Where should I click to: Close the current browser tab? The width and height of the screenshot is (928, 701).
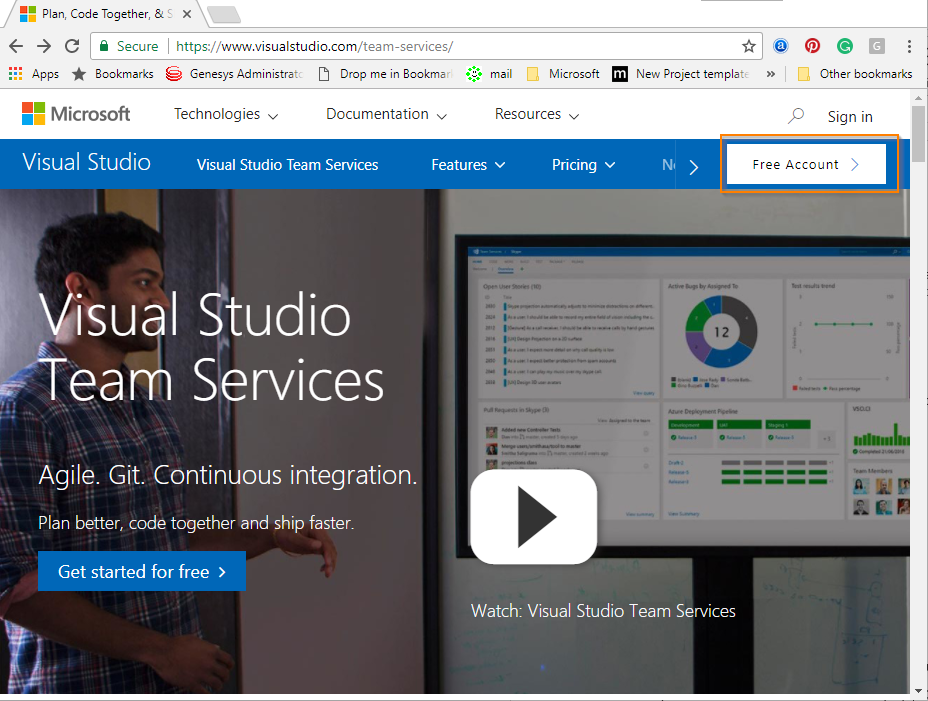point(186,14)
